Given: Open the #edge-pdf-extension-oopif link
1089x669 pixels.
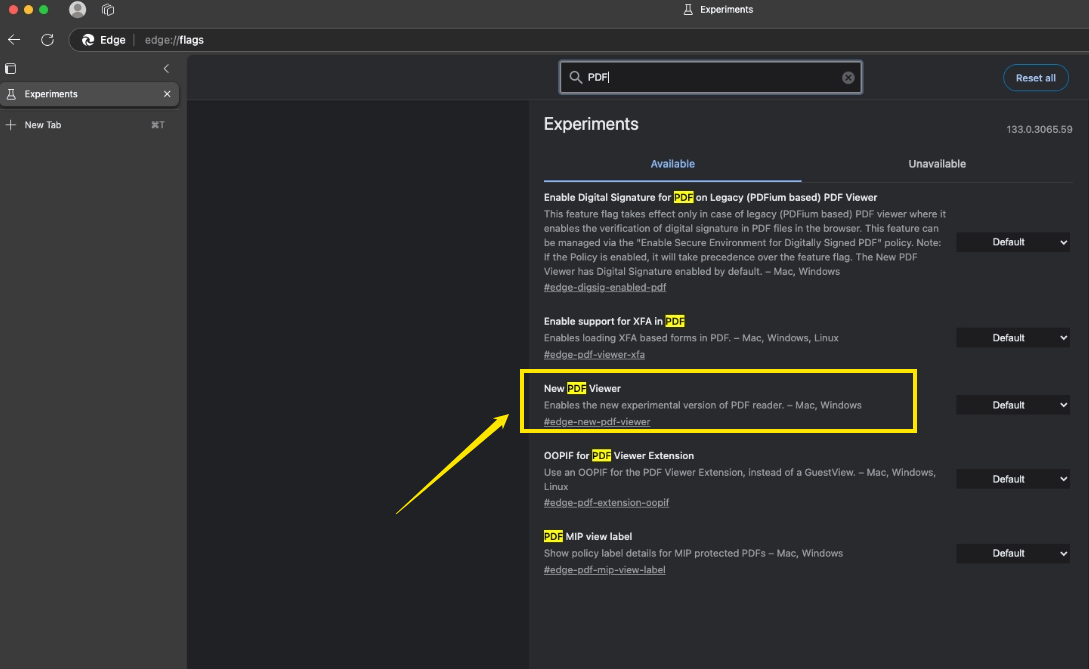Looking at the screenshot, I should (606, 502).
